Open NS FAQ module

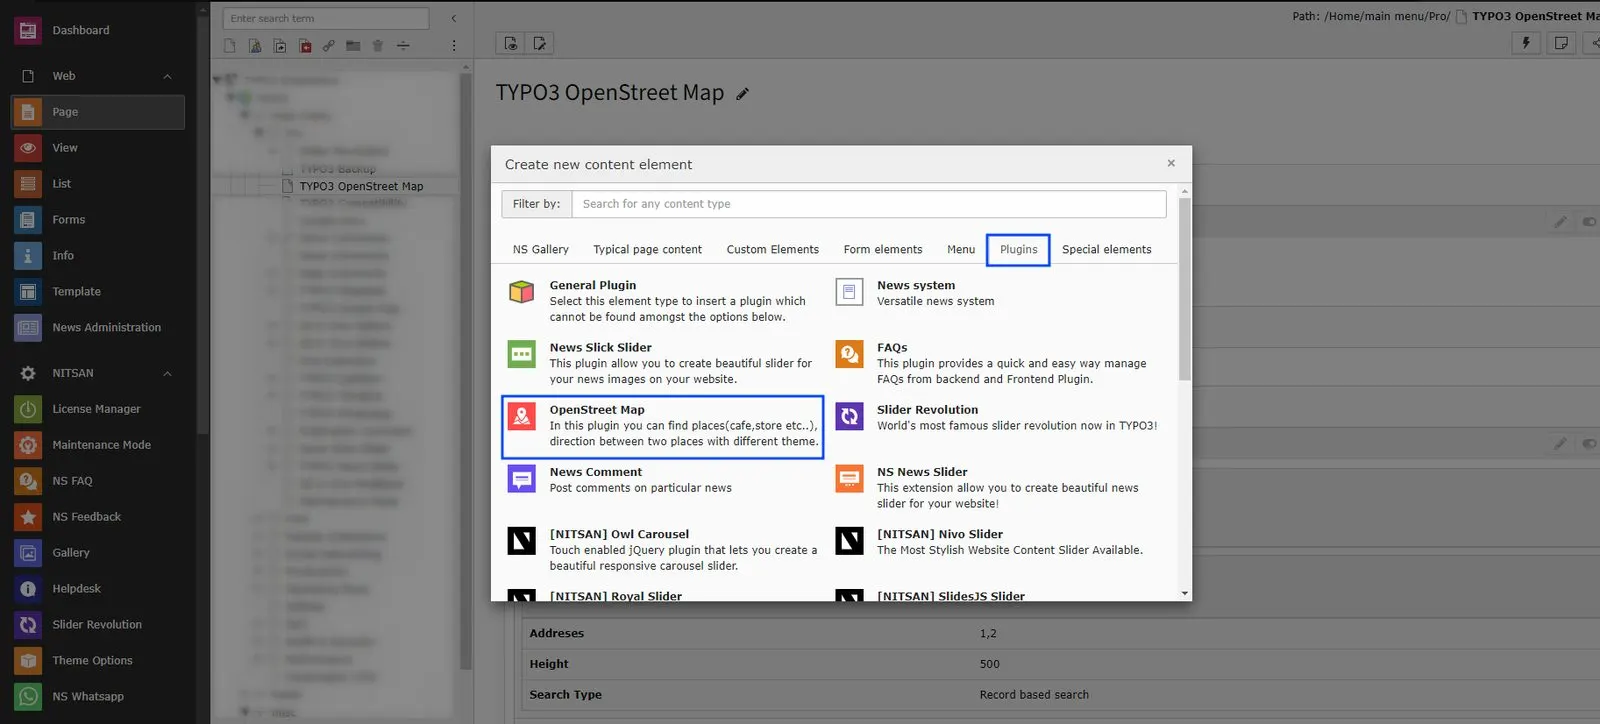click(x=97, y=481)
